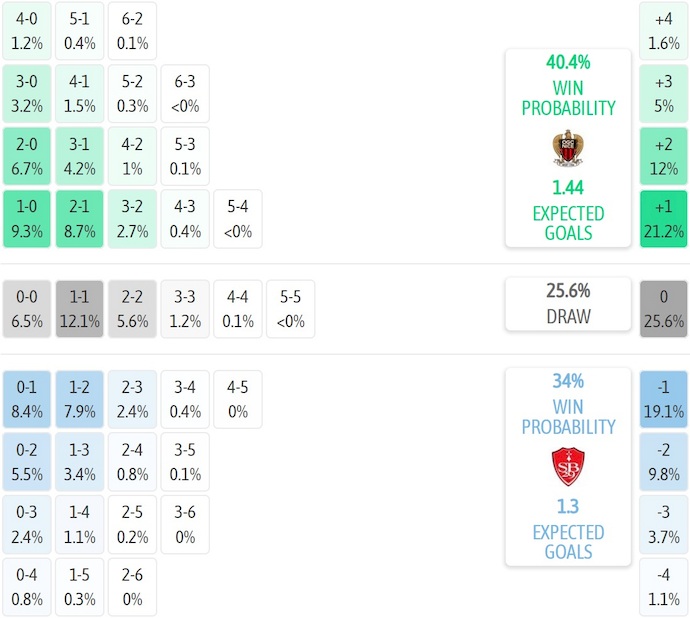This screenshot has width=690, height=618.
Task: Click the +4 margin cell
Action: pyautogui.click(x=664, y=31)
